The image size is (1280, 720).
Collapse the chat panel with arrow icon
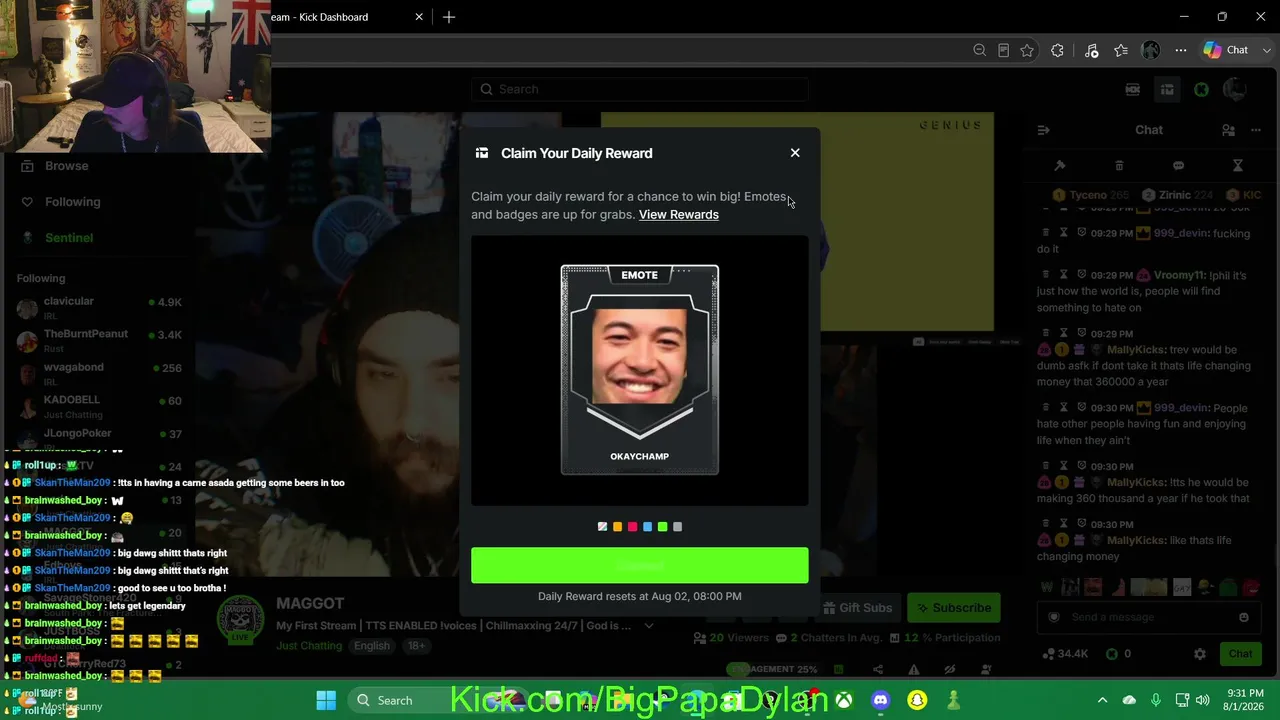click(x=1043, y=130)
